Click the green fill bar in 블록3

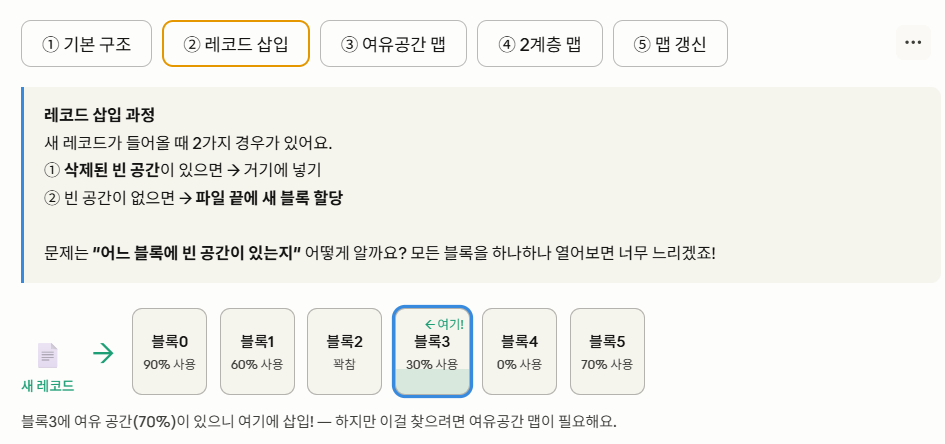432,382
